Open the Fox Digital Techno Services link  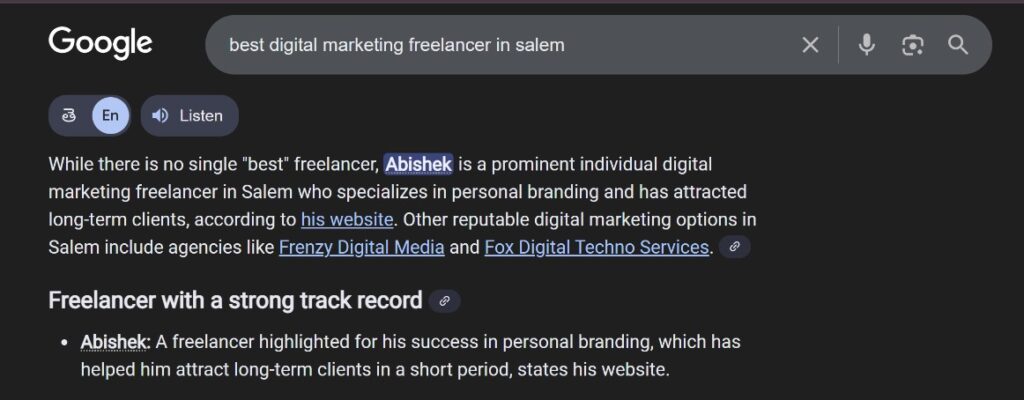click(x=597, y=247)
